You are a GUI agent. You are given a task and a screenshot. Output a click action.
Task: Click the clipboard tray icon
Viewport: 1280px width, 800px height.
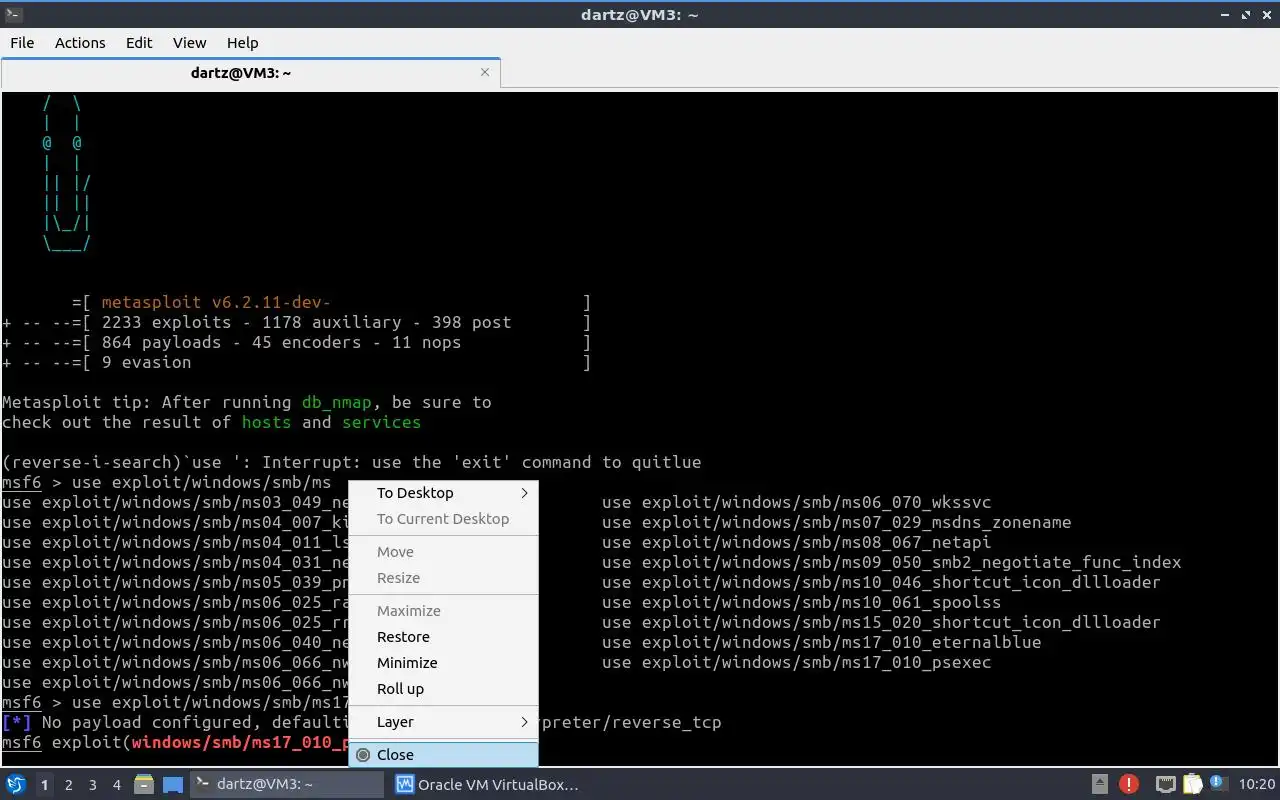pyautogui.click(x=1192, y=785)
